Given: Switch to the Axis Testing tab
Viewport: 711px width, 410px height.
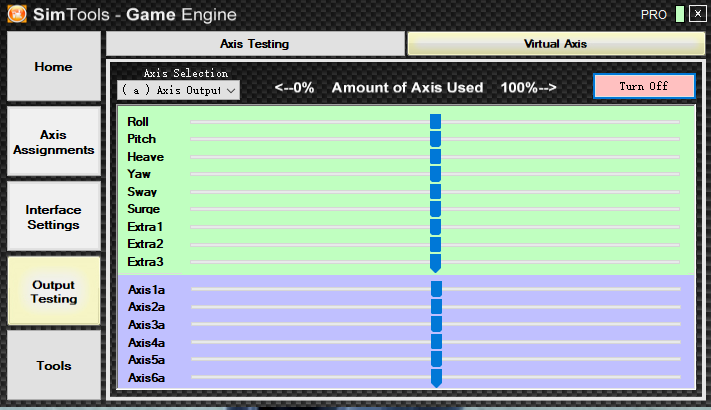Looking at the screenshot, I should (255, 44).
